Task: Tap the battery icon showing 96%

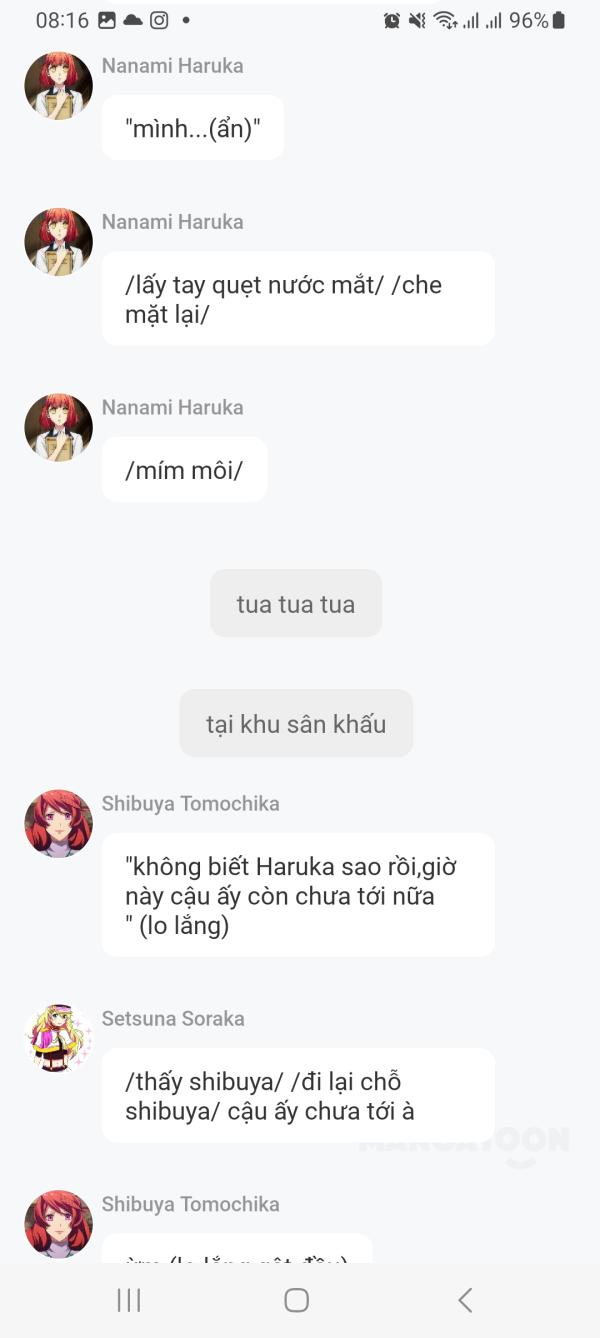Action: pyautogui.click(x=558, y=20)
